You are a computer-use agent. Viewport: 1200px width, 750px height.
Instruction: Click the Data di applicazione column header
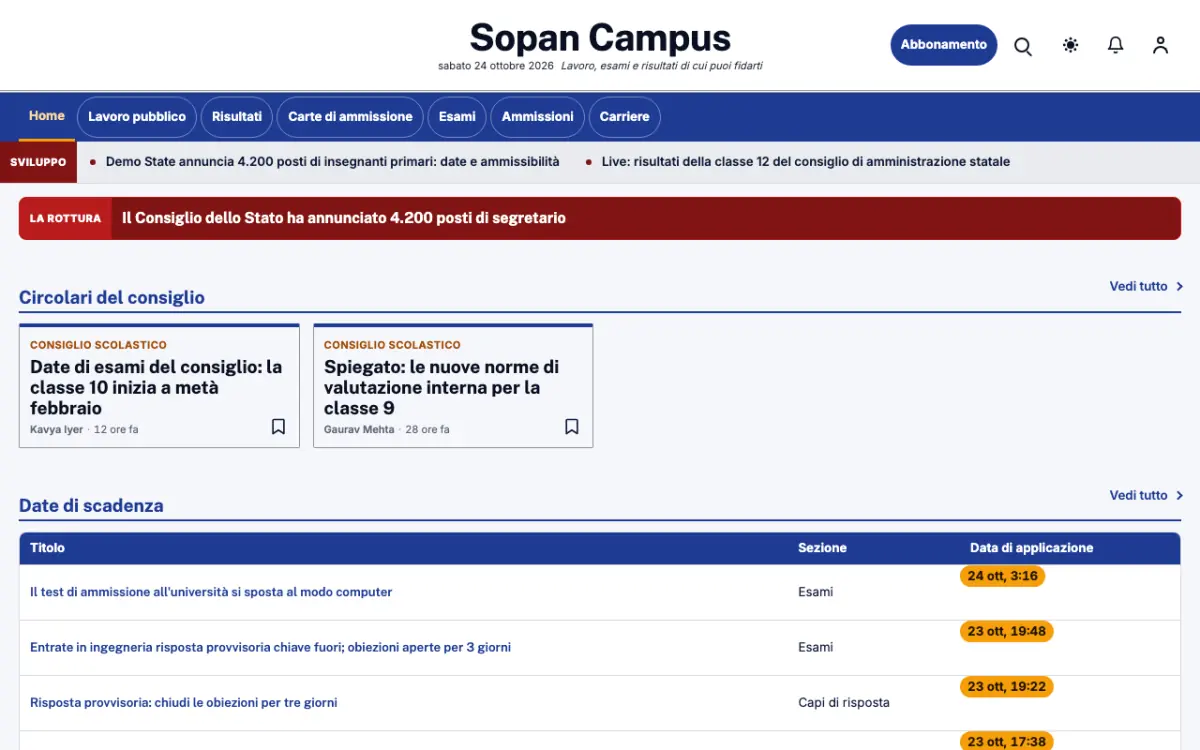point(1031,548)
